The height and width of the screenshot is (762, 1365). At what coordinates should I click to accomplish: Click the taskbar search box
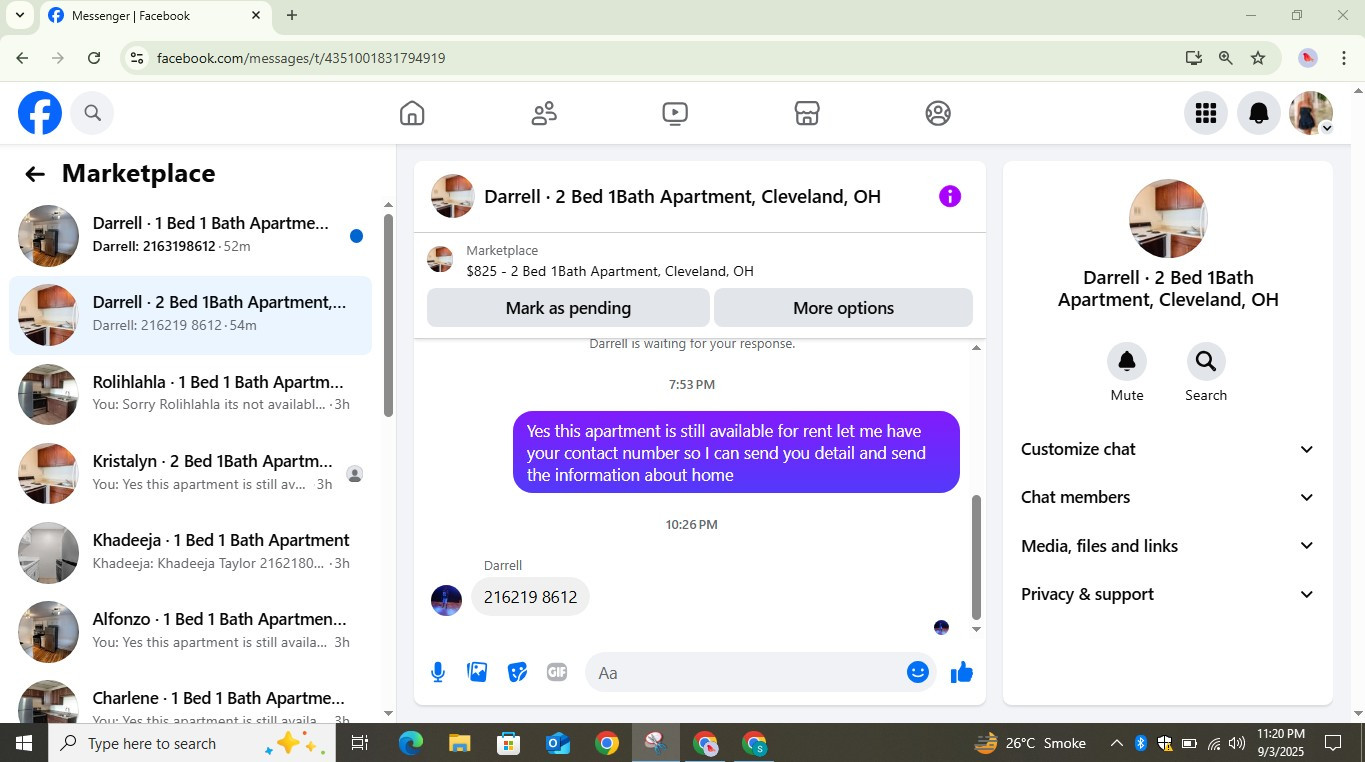(191, 743)
